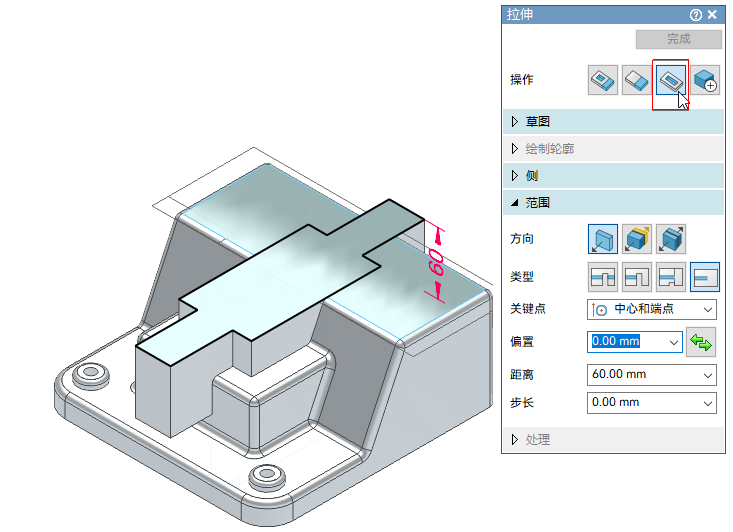This screenshot has height=532, width=733.
Task: Click the 完成 button
Action: pyautogui.click(x=679, y=39)
